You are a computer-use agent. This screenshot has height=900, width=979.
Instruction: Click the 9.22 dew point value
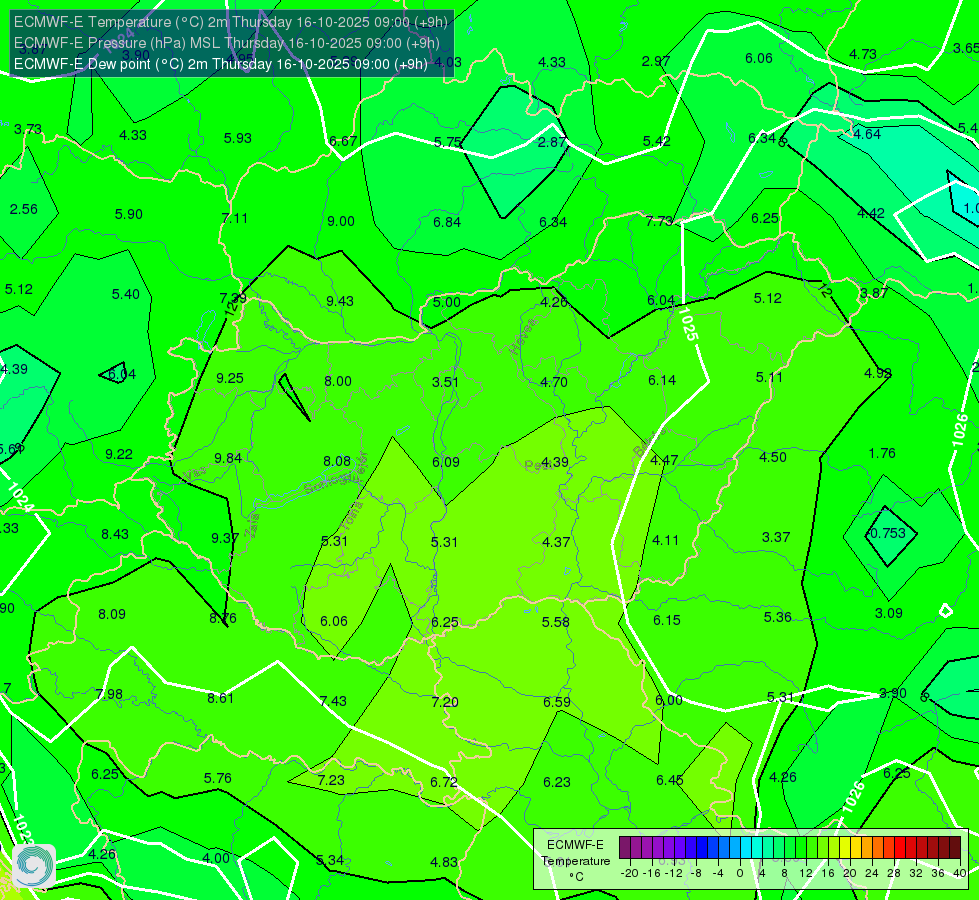click(x=119, y=455)
